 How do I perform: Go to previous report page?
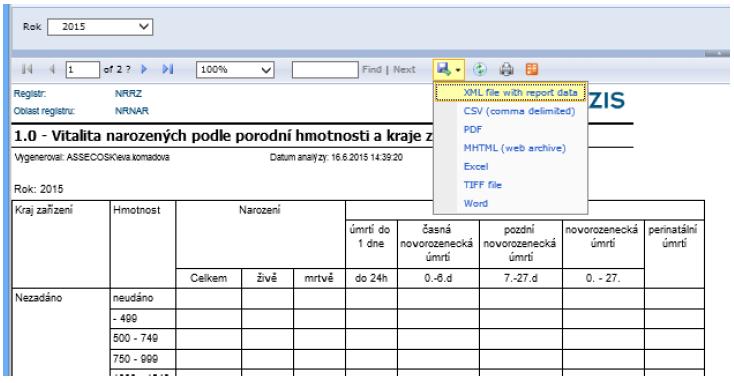(52, 70)
